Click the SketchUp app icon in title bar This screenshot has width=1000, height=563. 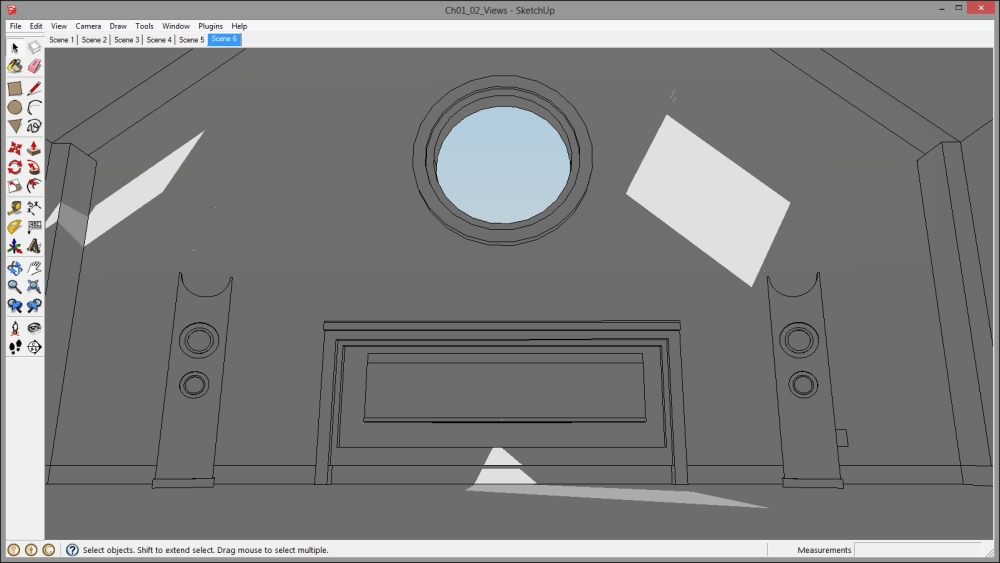(11, 10)
